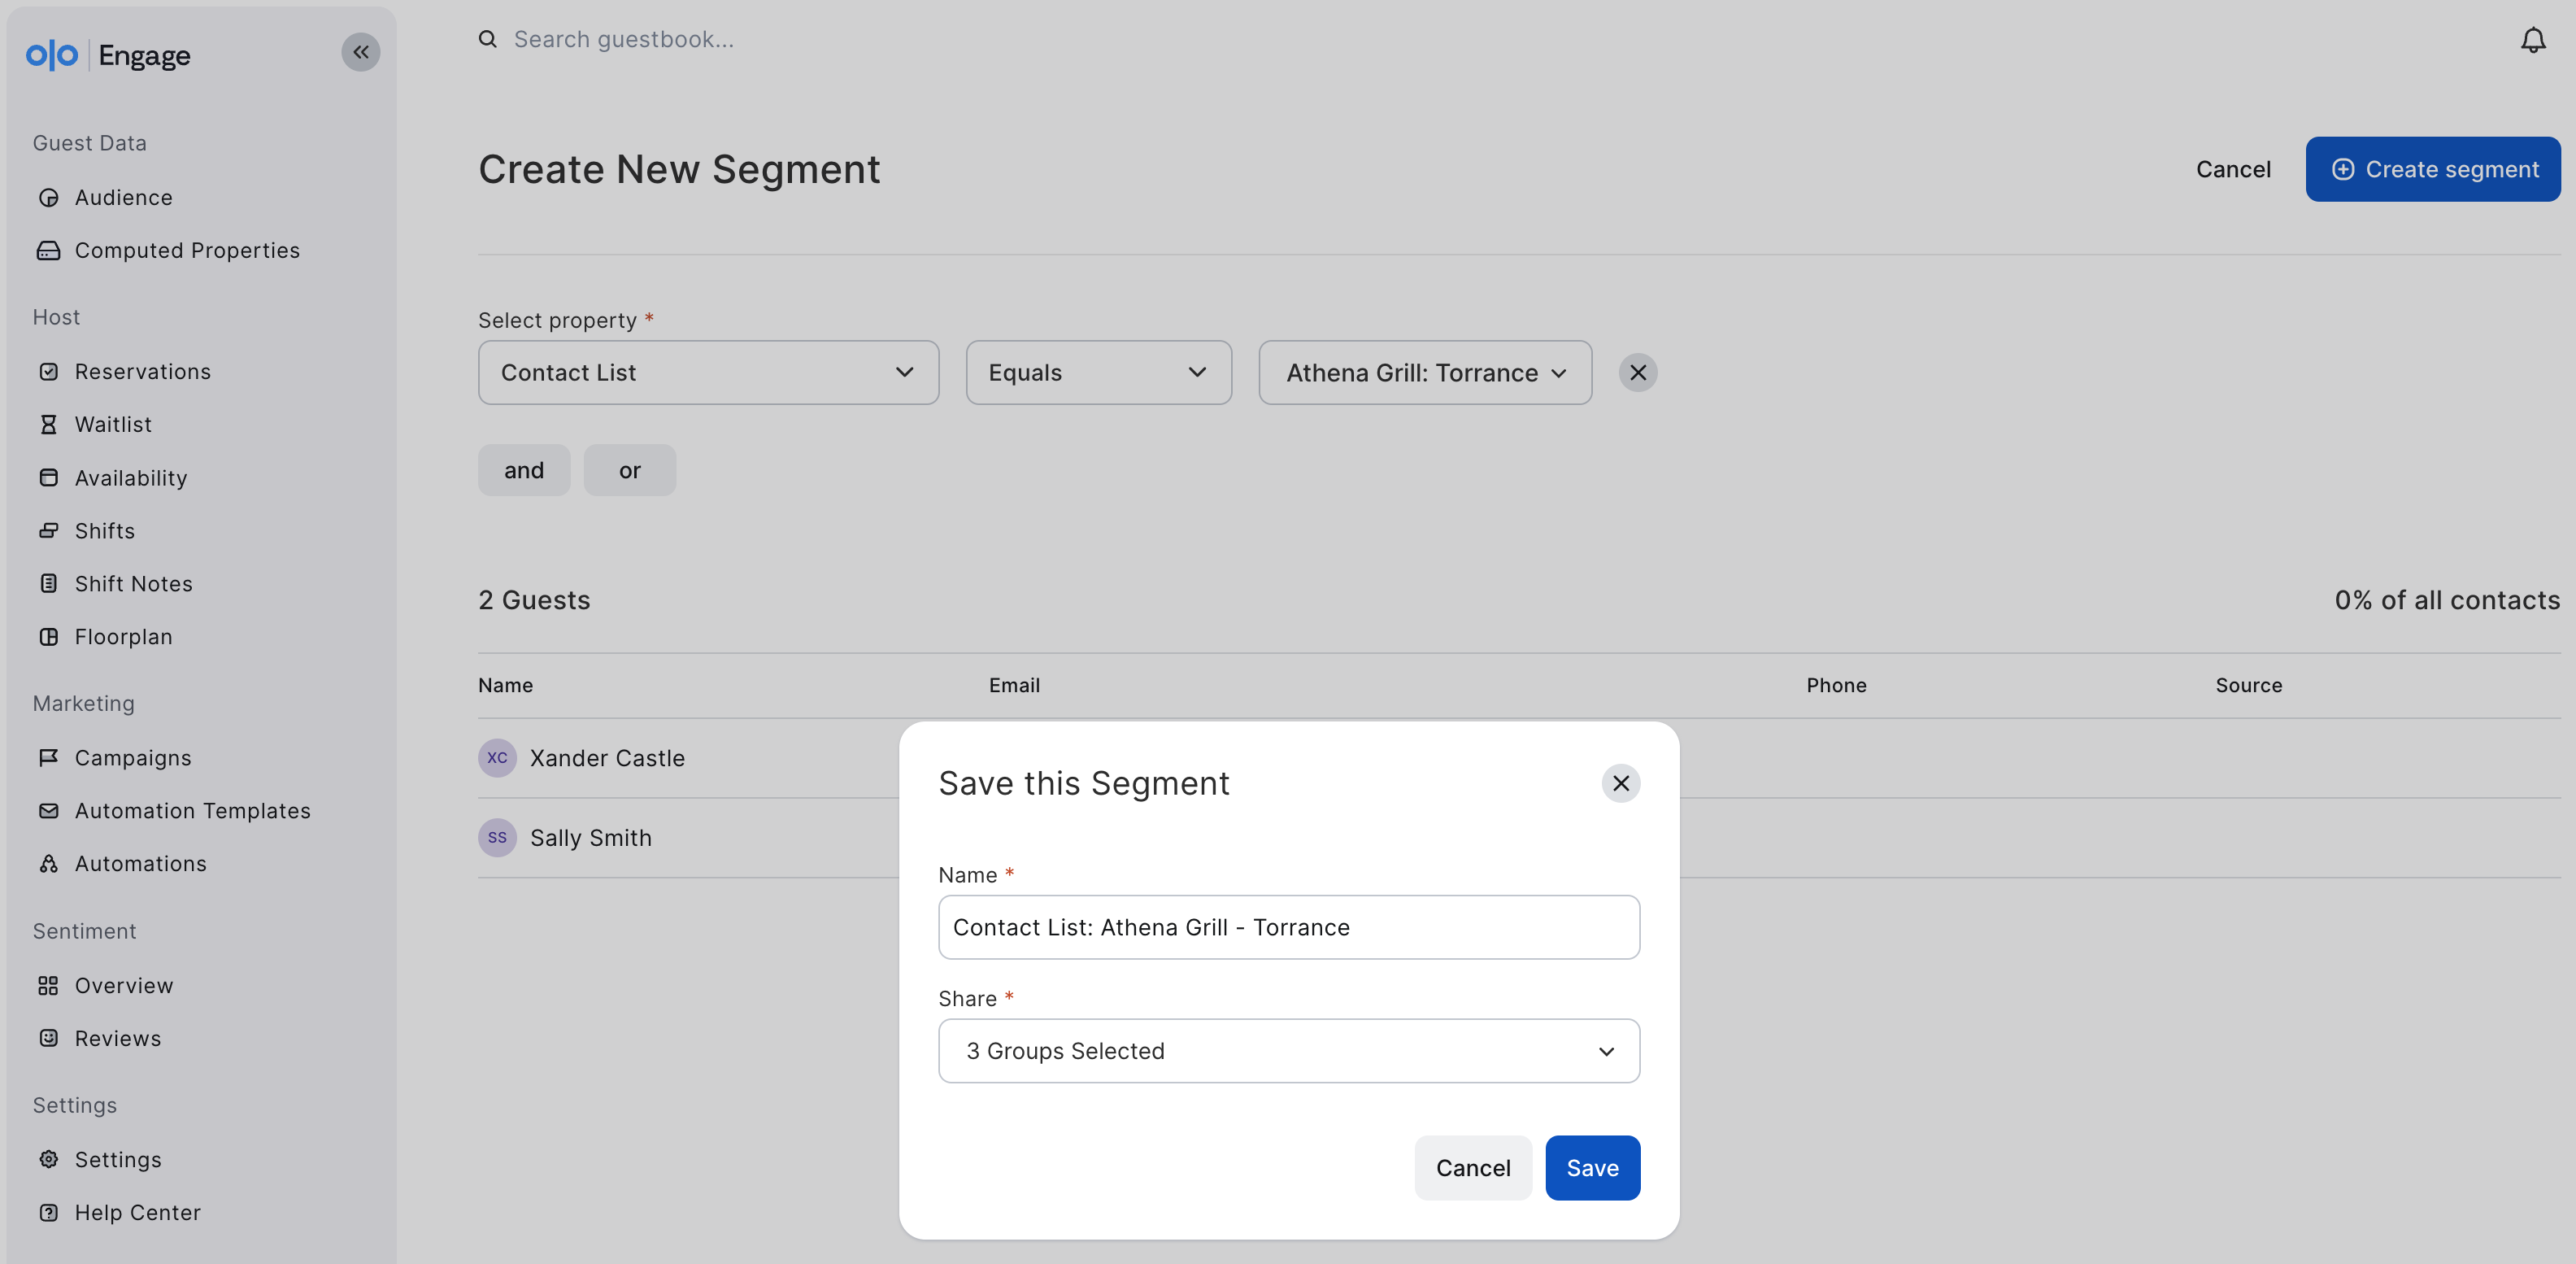Click the Phone column header
2576x1264 pixels.
(1836, 685)
